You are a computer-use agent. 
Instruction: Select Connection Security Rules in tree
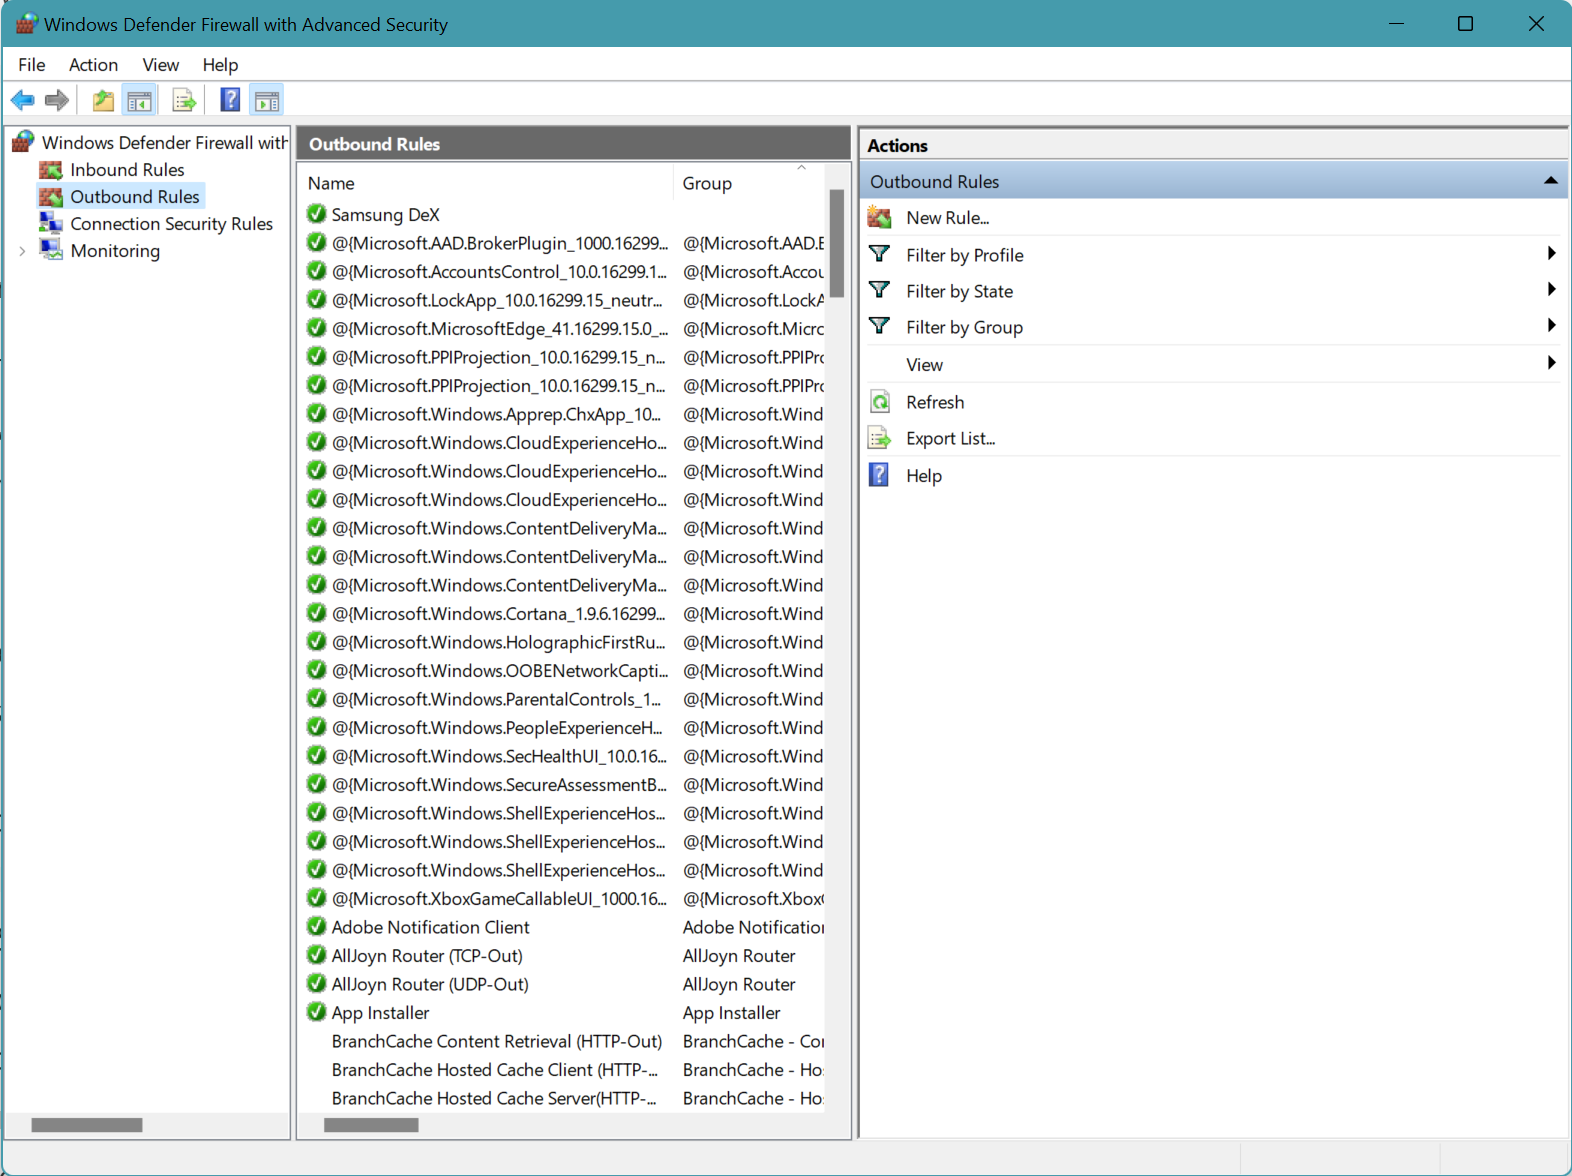pos(171,224)
